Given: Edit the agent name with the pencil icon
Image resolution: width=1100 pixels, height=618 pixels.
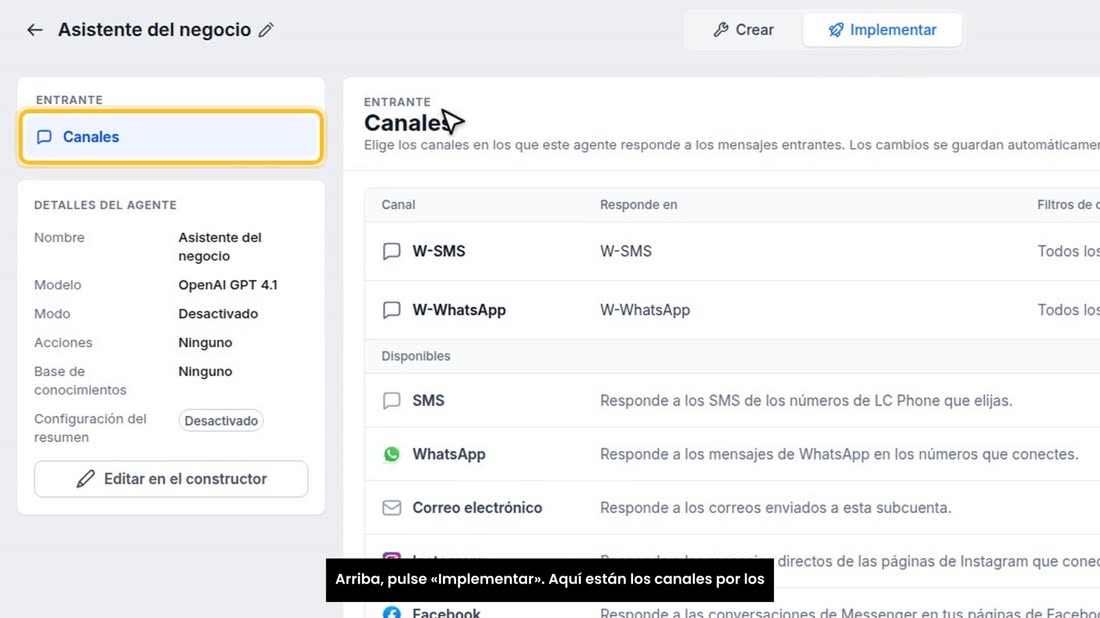Looking at the screenshot, I should [266, 29].
